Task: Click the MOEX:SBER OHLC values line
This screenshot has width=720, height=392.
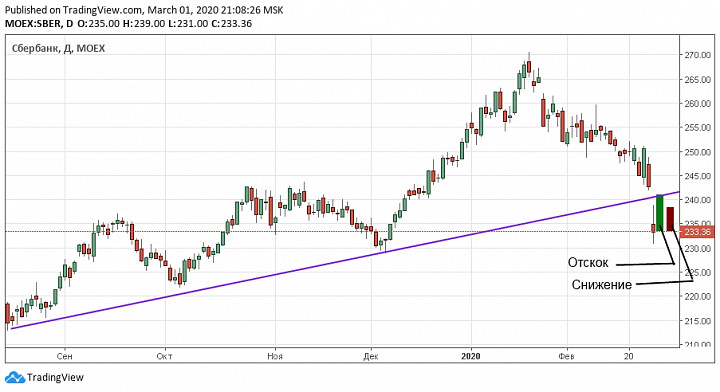Action: [128, 23]
